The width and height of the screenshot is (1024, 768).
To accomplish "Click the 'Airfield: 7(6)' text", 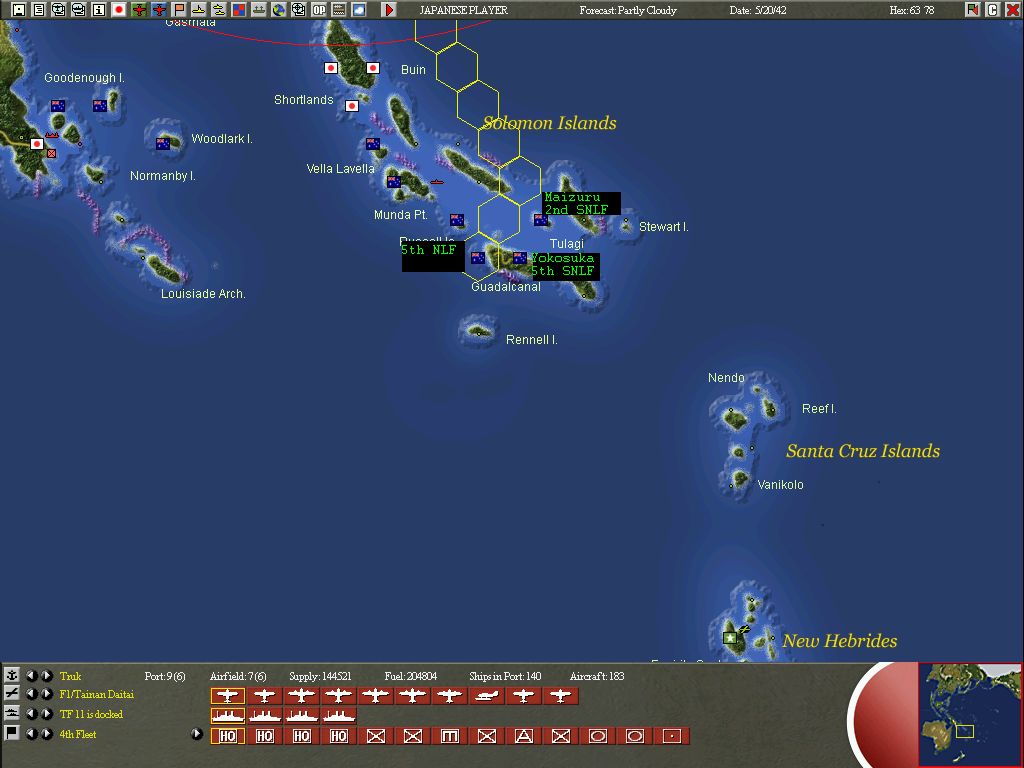I will [x=238, y=676].
